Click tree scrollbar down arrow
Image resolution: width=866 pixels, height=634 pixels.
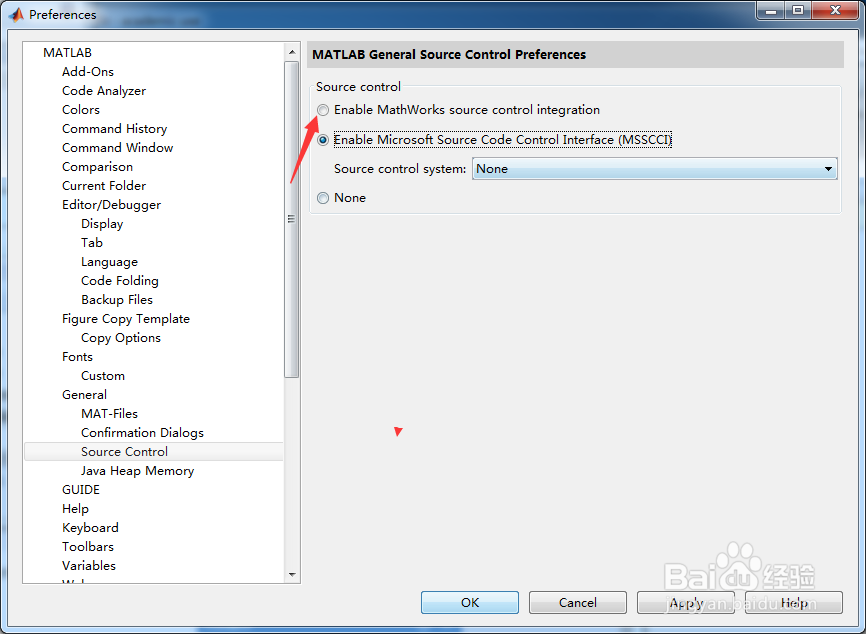[x=292, y=575]
